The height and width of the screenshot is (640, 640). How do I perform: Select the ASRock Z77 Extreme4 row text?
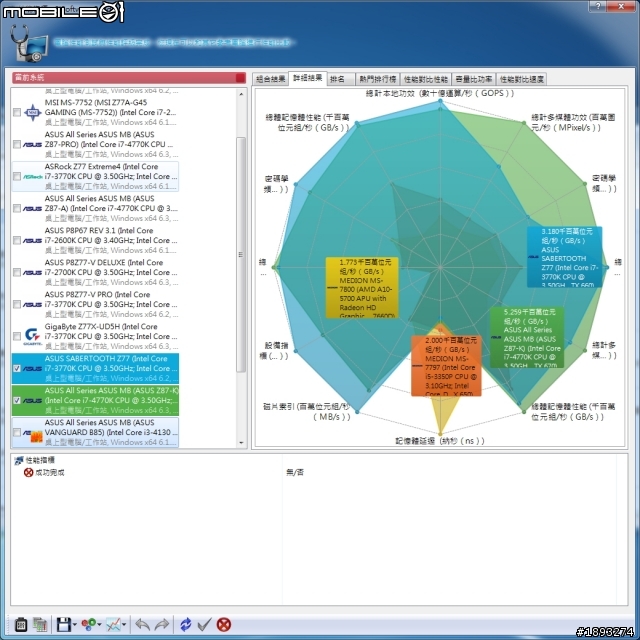click(111, 176)
